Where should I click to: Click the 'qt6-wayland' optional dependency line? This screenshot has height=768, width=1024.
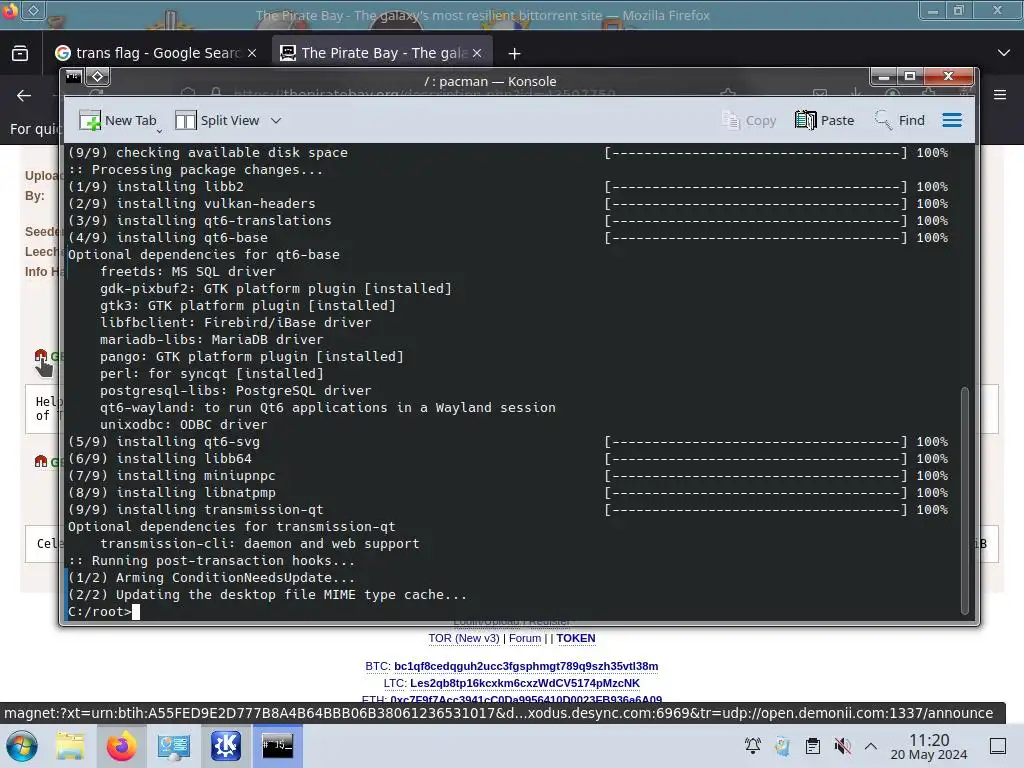[x=327, y=408]
